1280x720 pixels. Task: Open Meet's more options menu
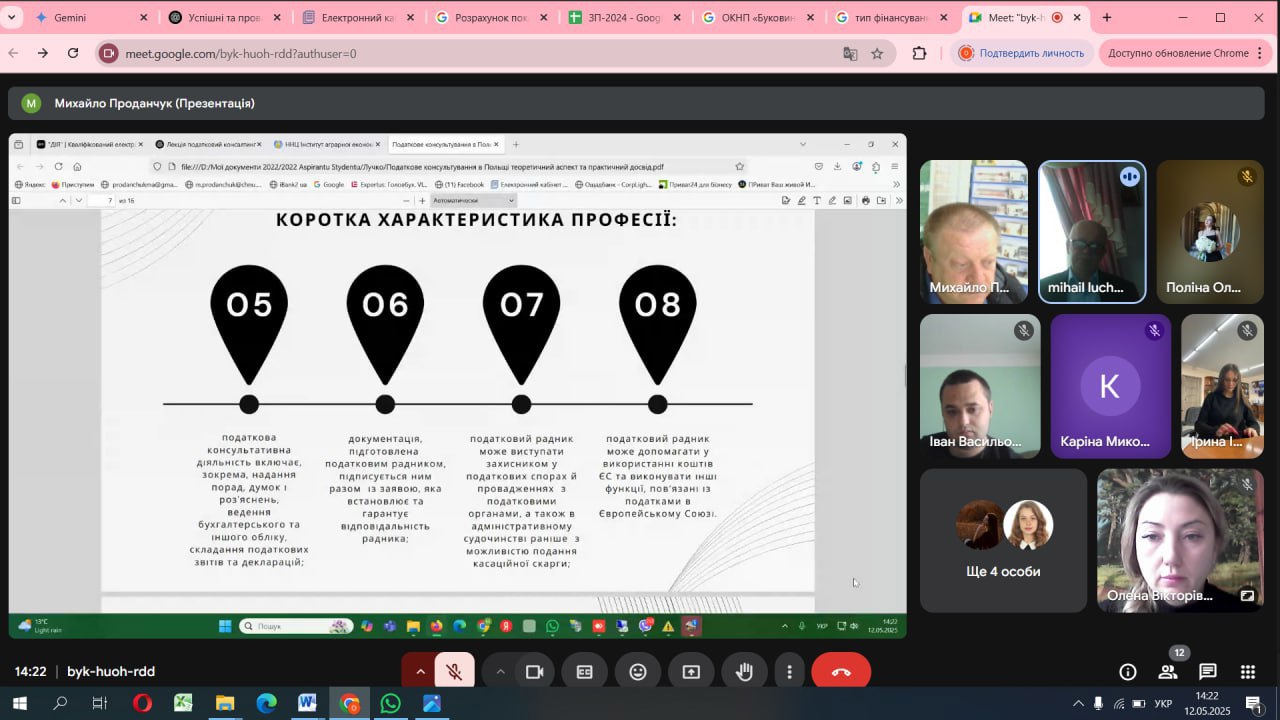pyautogui.click(x=790, y=672)
